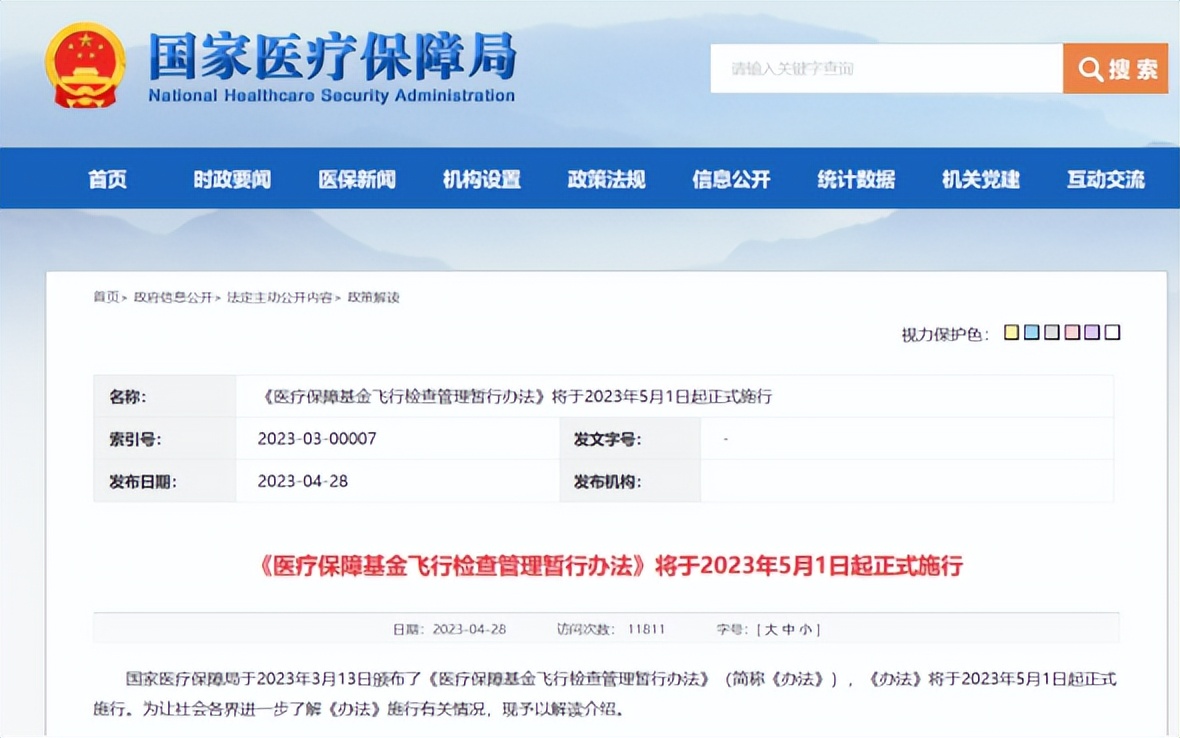Open the 互动交流 navigation menu
The image size is (1180, 738).
click(x=1104, y=179)
